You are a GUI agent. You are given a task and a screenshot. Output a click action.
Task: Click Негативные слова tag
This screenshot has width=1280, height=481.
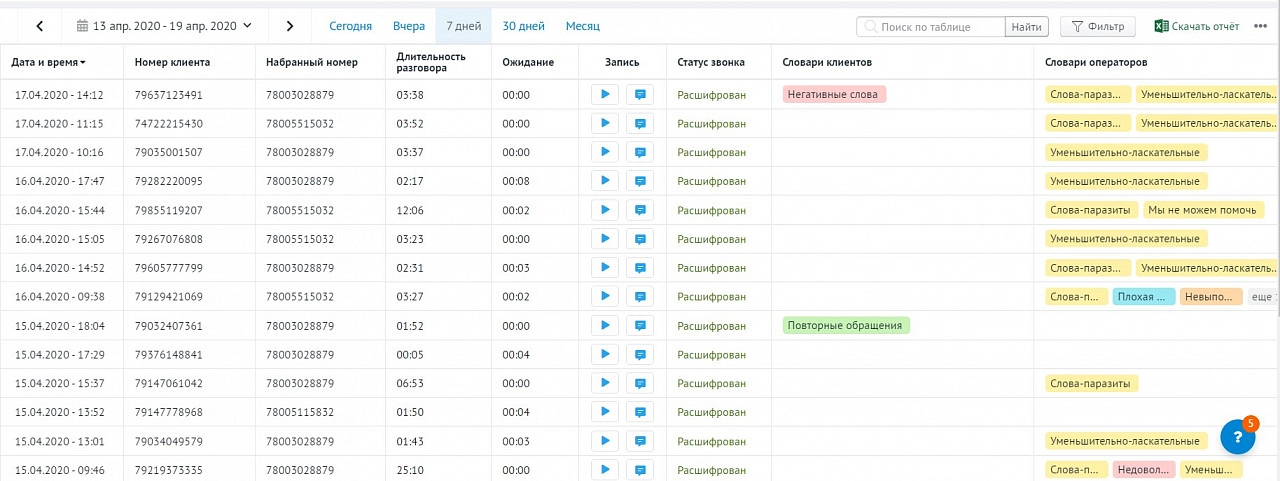pos(835,95)
